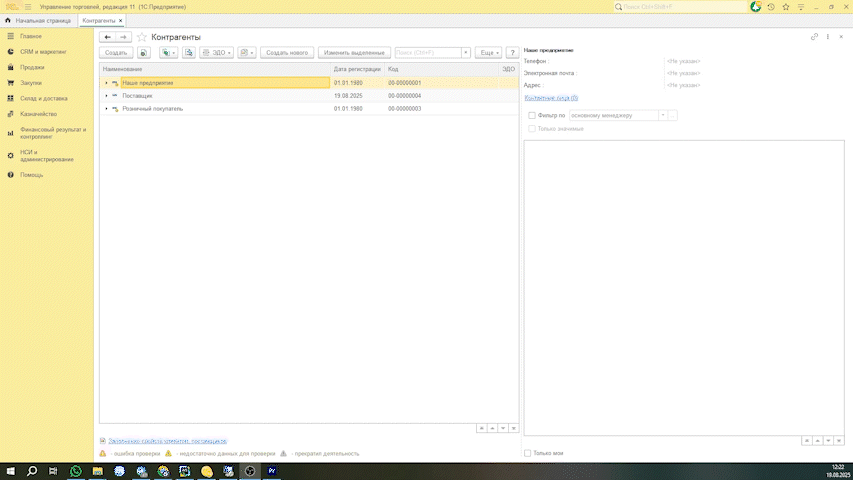Open the Контактные лица (0) link

pos(551,98)
